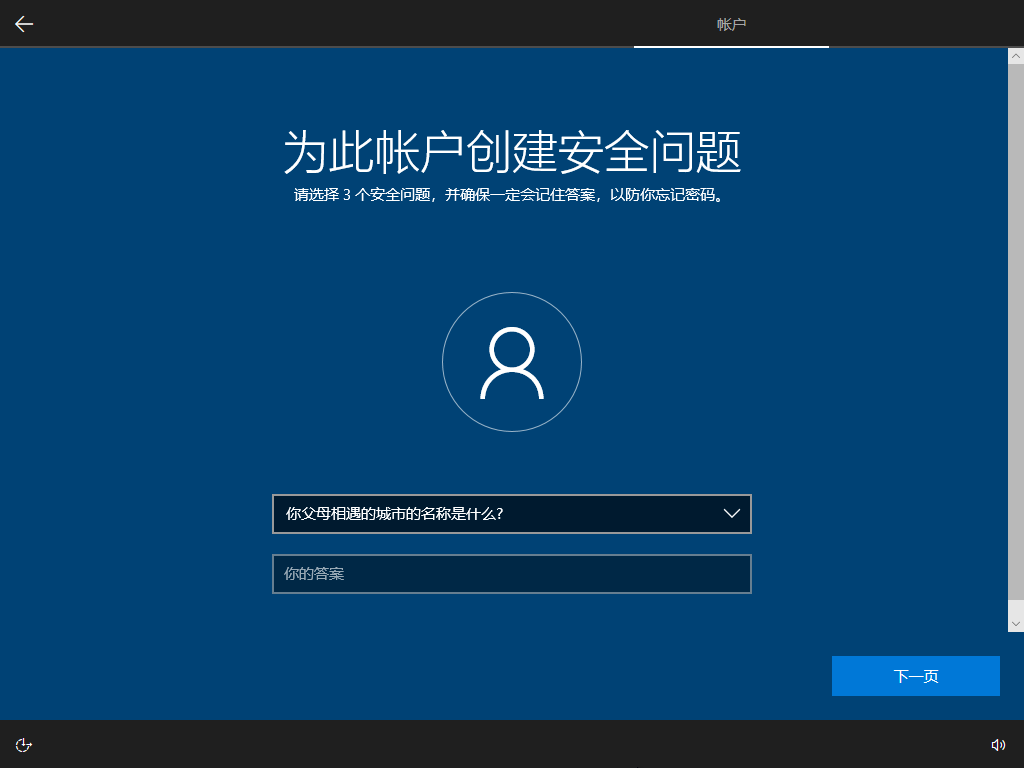
Task: Go back using the top-left arrow
Action: 24,24
